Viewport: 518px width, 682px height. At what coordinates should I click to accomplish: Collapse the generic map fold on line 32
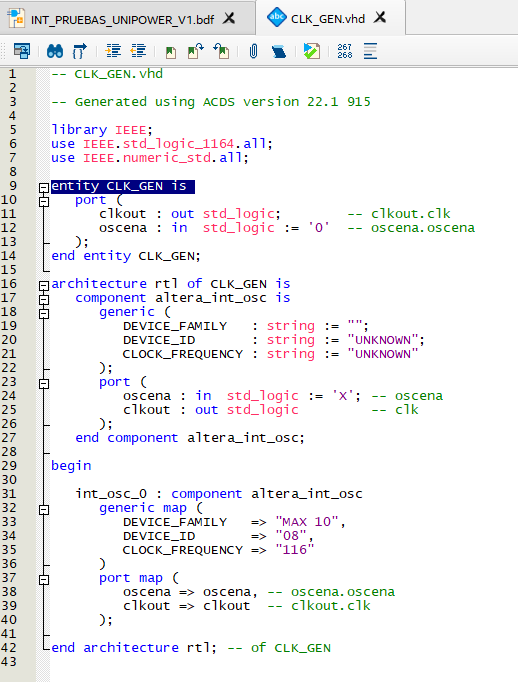coord(43,509)
